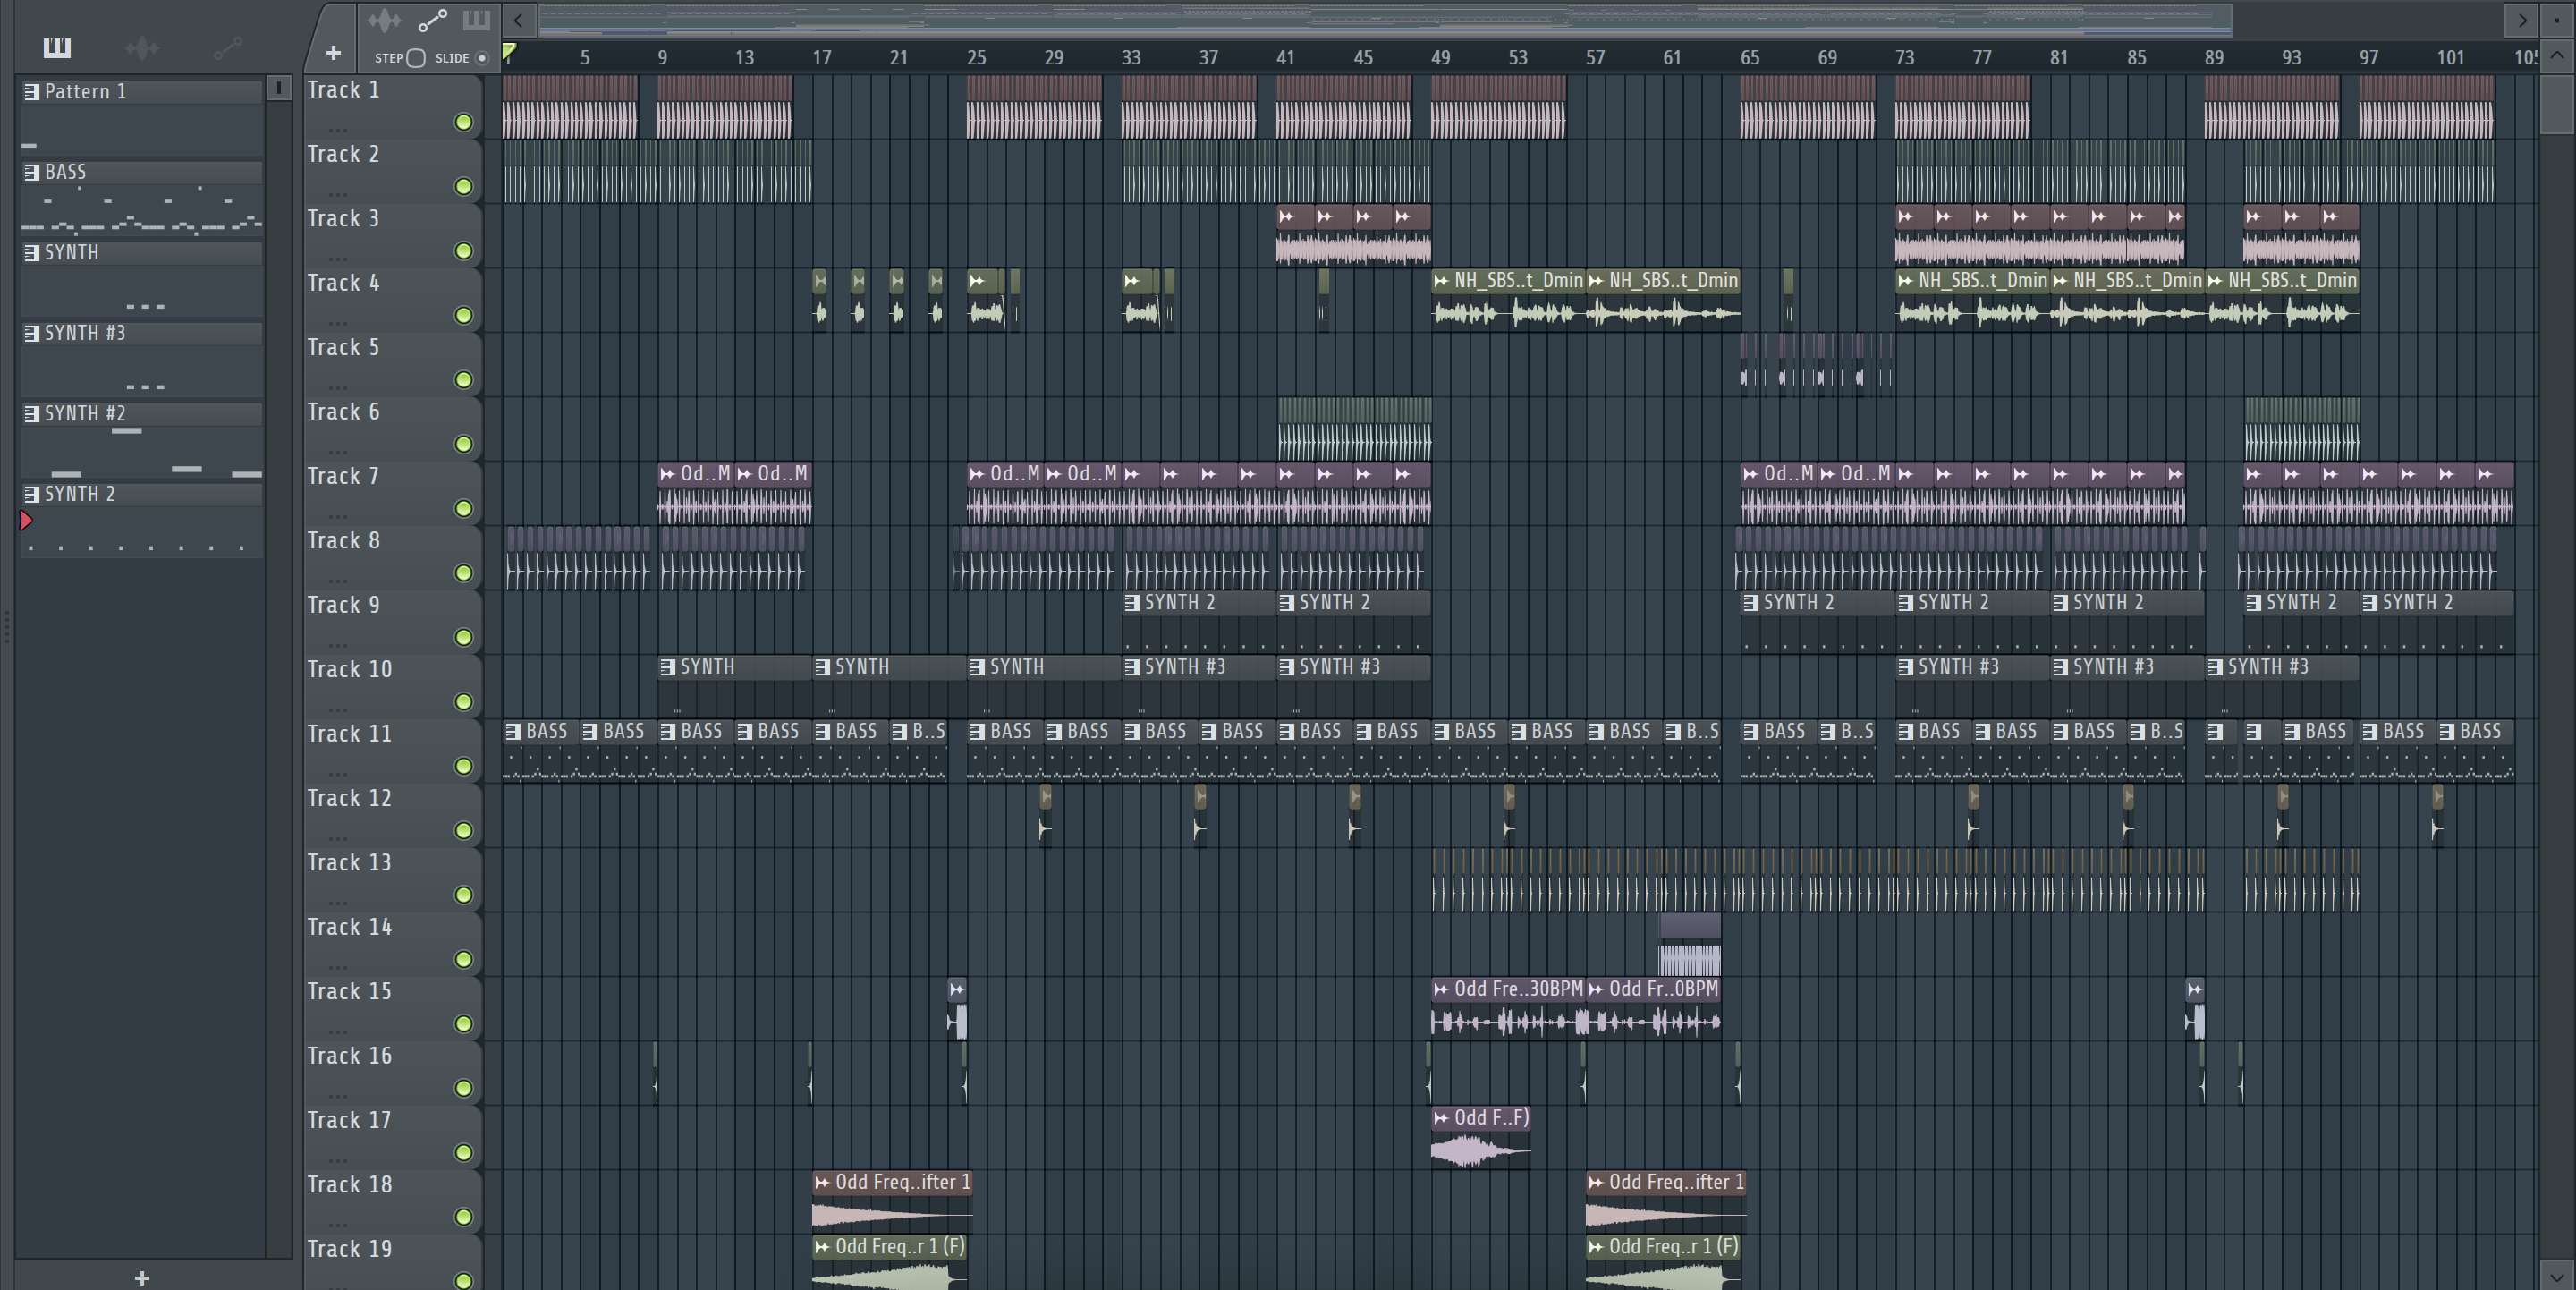Select the SYNTH #2 pattern in the picker list
Viewport: 2576px width, 1290px height.
pos(142,413)
